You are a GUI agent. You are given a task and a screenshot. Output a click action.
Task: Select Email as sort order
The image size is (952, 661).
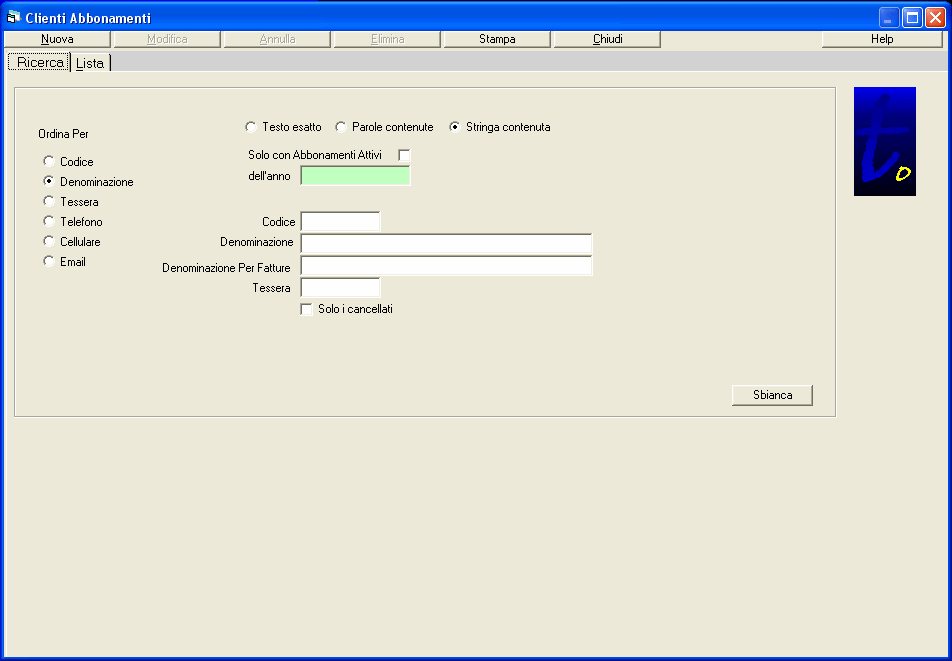49,261
